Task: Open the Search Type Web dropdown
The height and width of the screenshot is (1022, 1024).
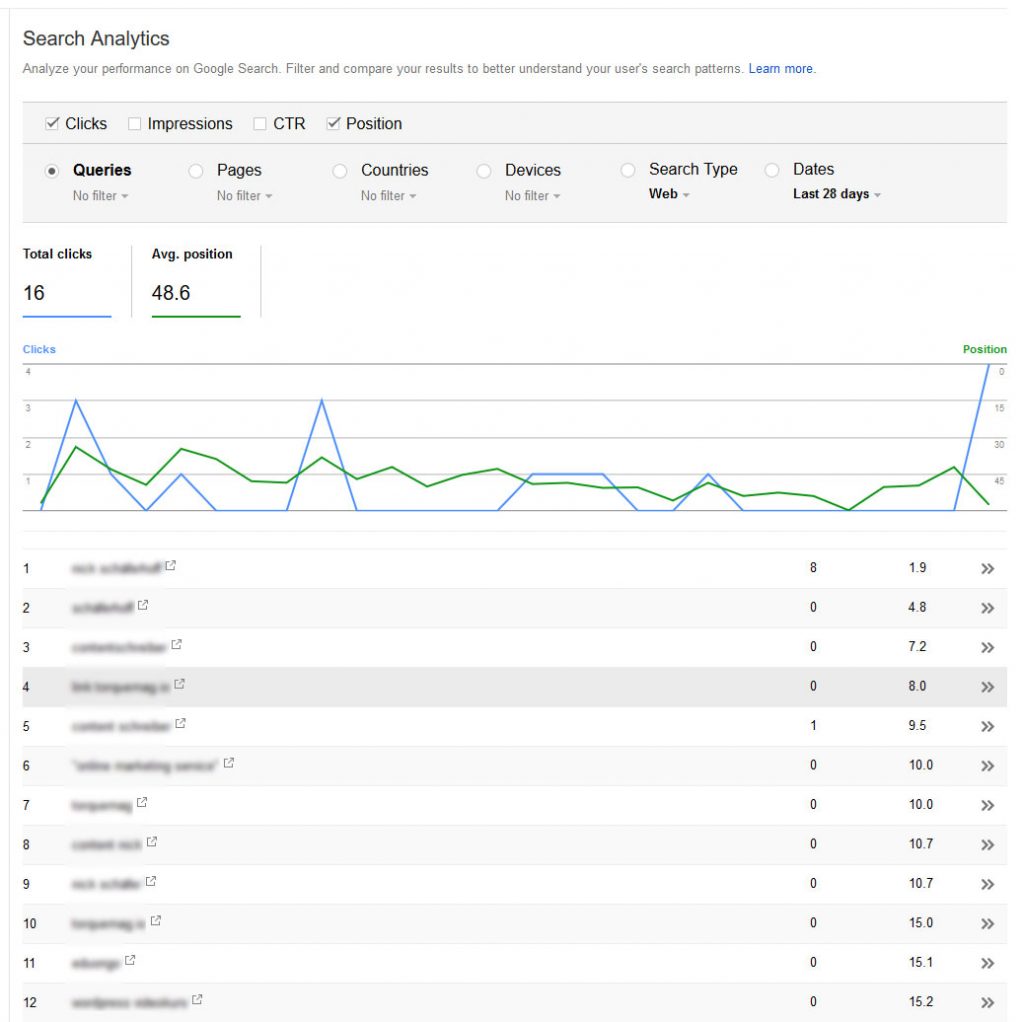Action: pos(669,194)
